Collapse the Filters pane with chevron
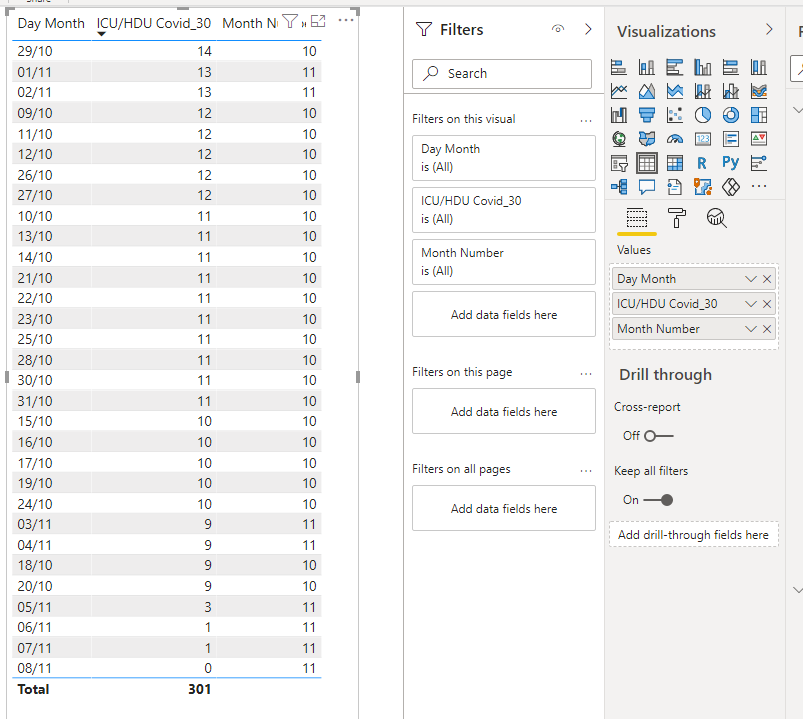Screen dimensions: 803x719 click(x=588, y=29)
